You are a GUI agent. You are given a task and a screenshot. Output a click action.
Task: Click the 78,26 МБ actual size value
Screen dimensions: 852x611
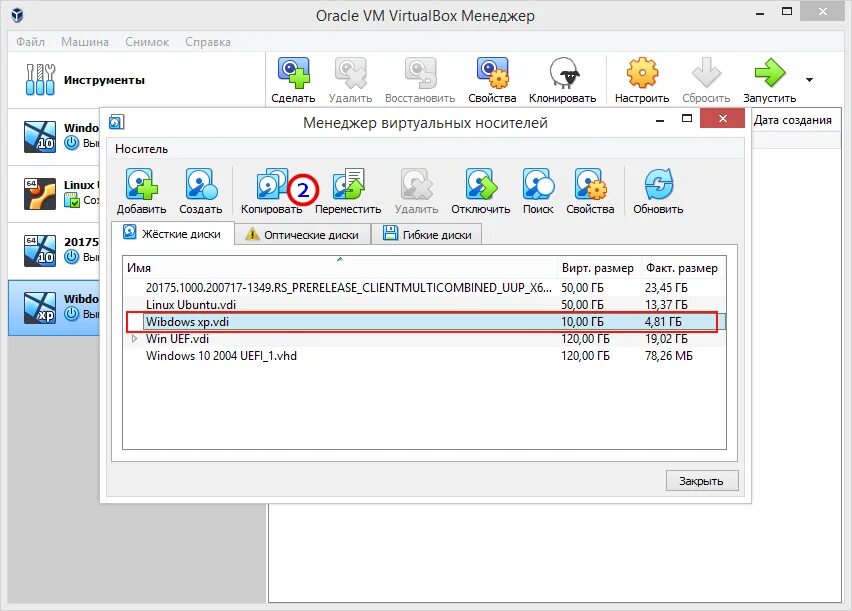(668, 356)
